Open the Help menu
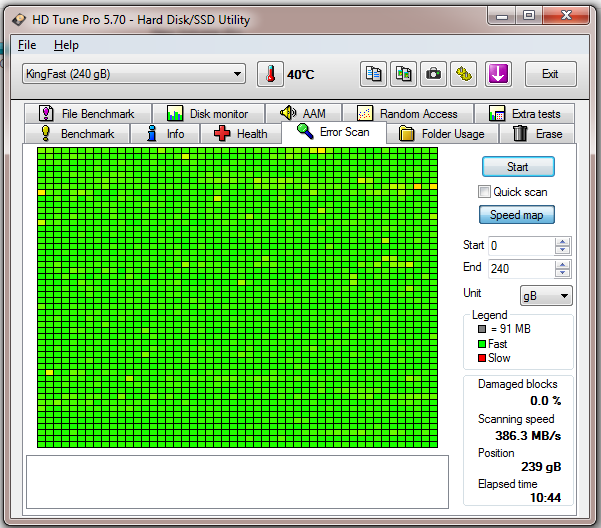This screenshot has width=601, height=528. tap(66, 45)
